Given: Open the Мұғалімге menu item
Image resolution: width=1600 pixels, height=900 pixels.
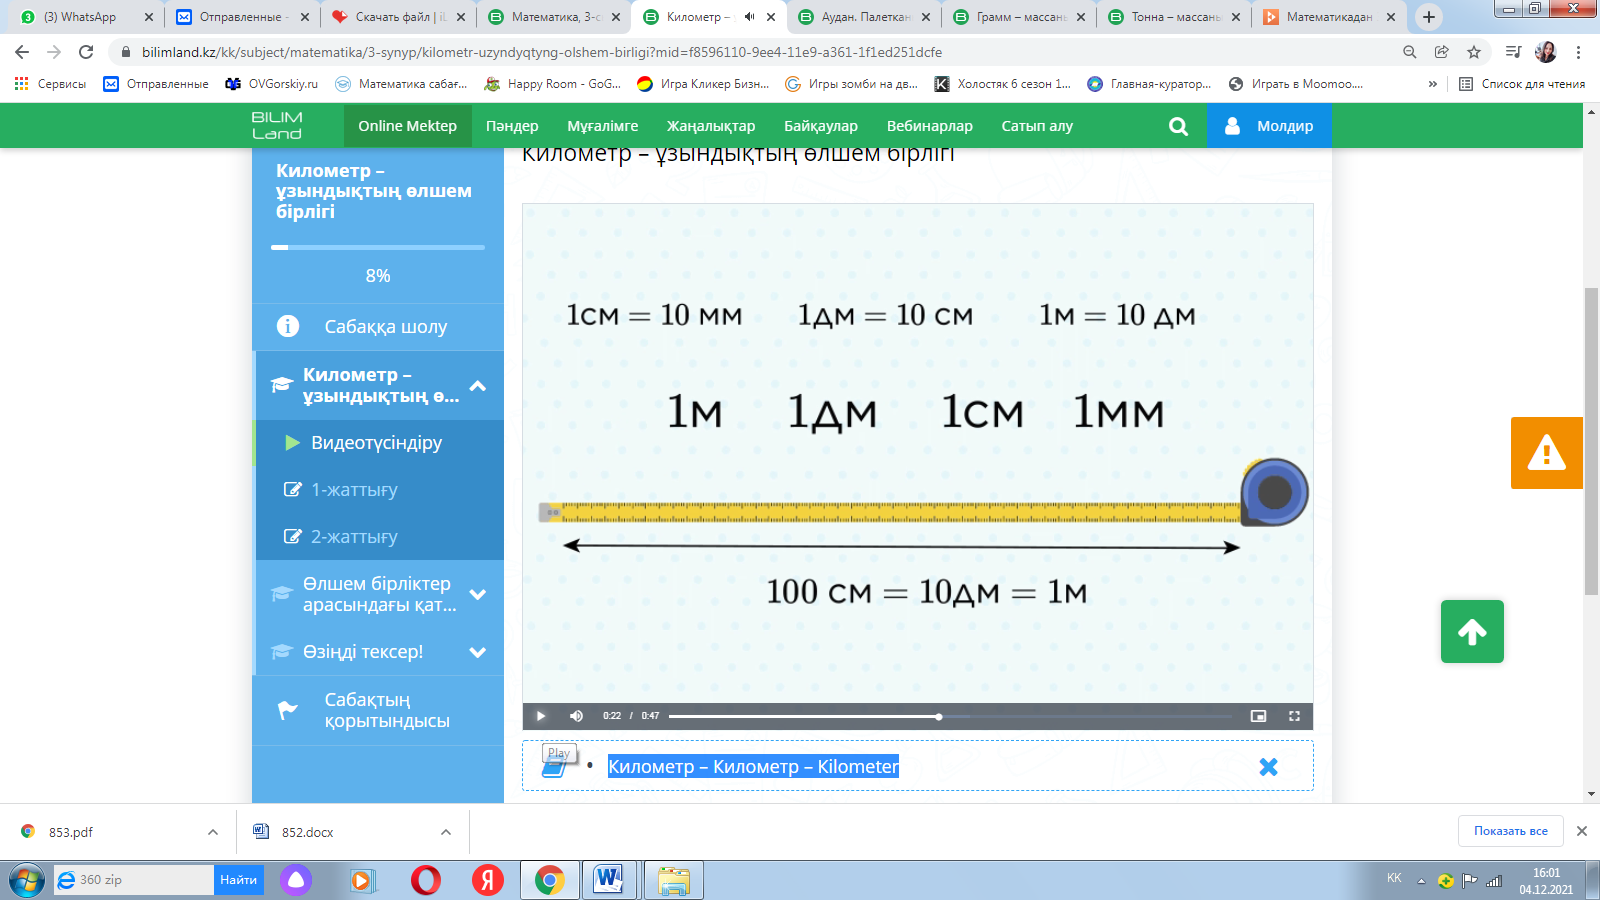Looking at the screenshot, I should click(x=603, y=126).
